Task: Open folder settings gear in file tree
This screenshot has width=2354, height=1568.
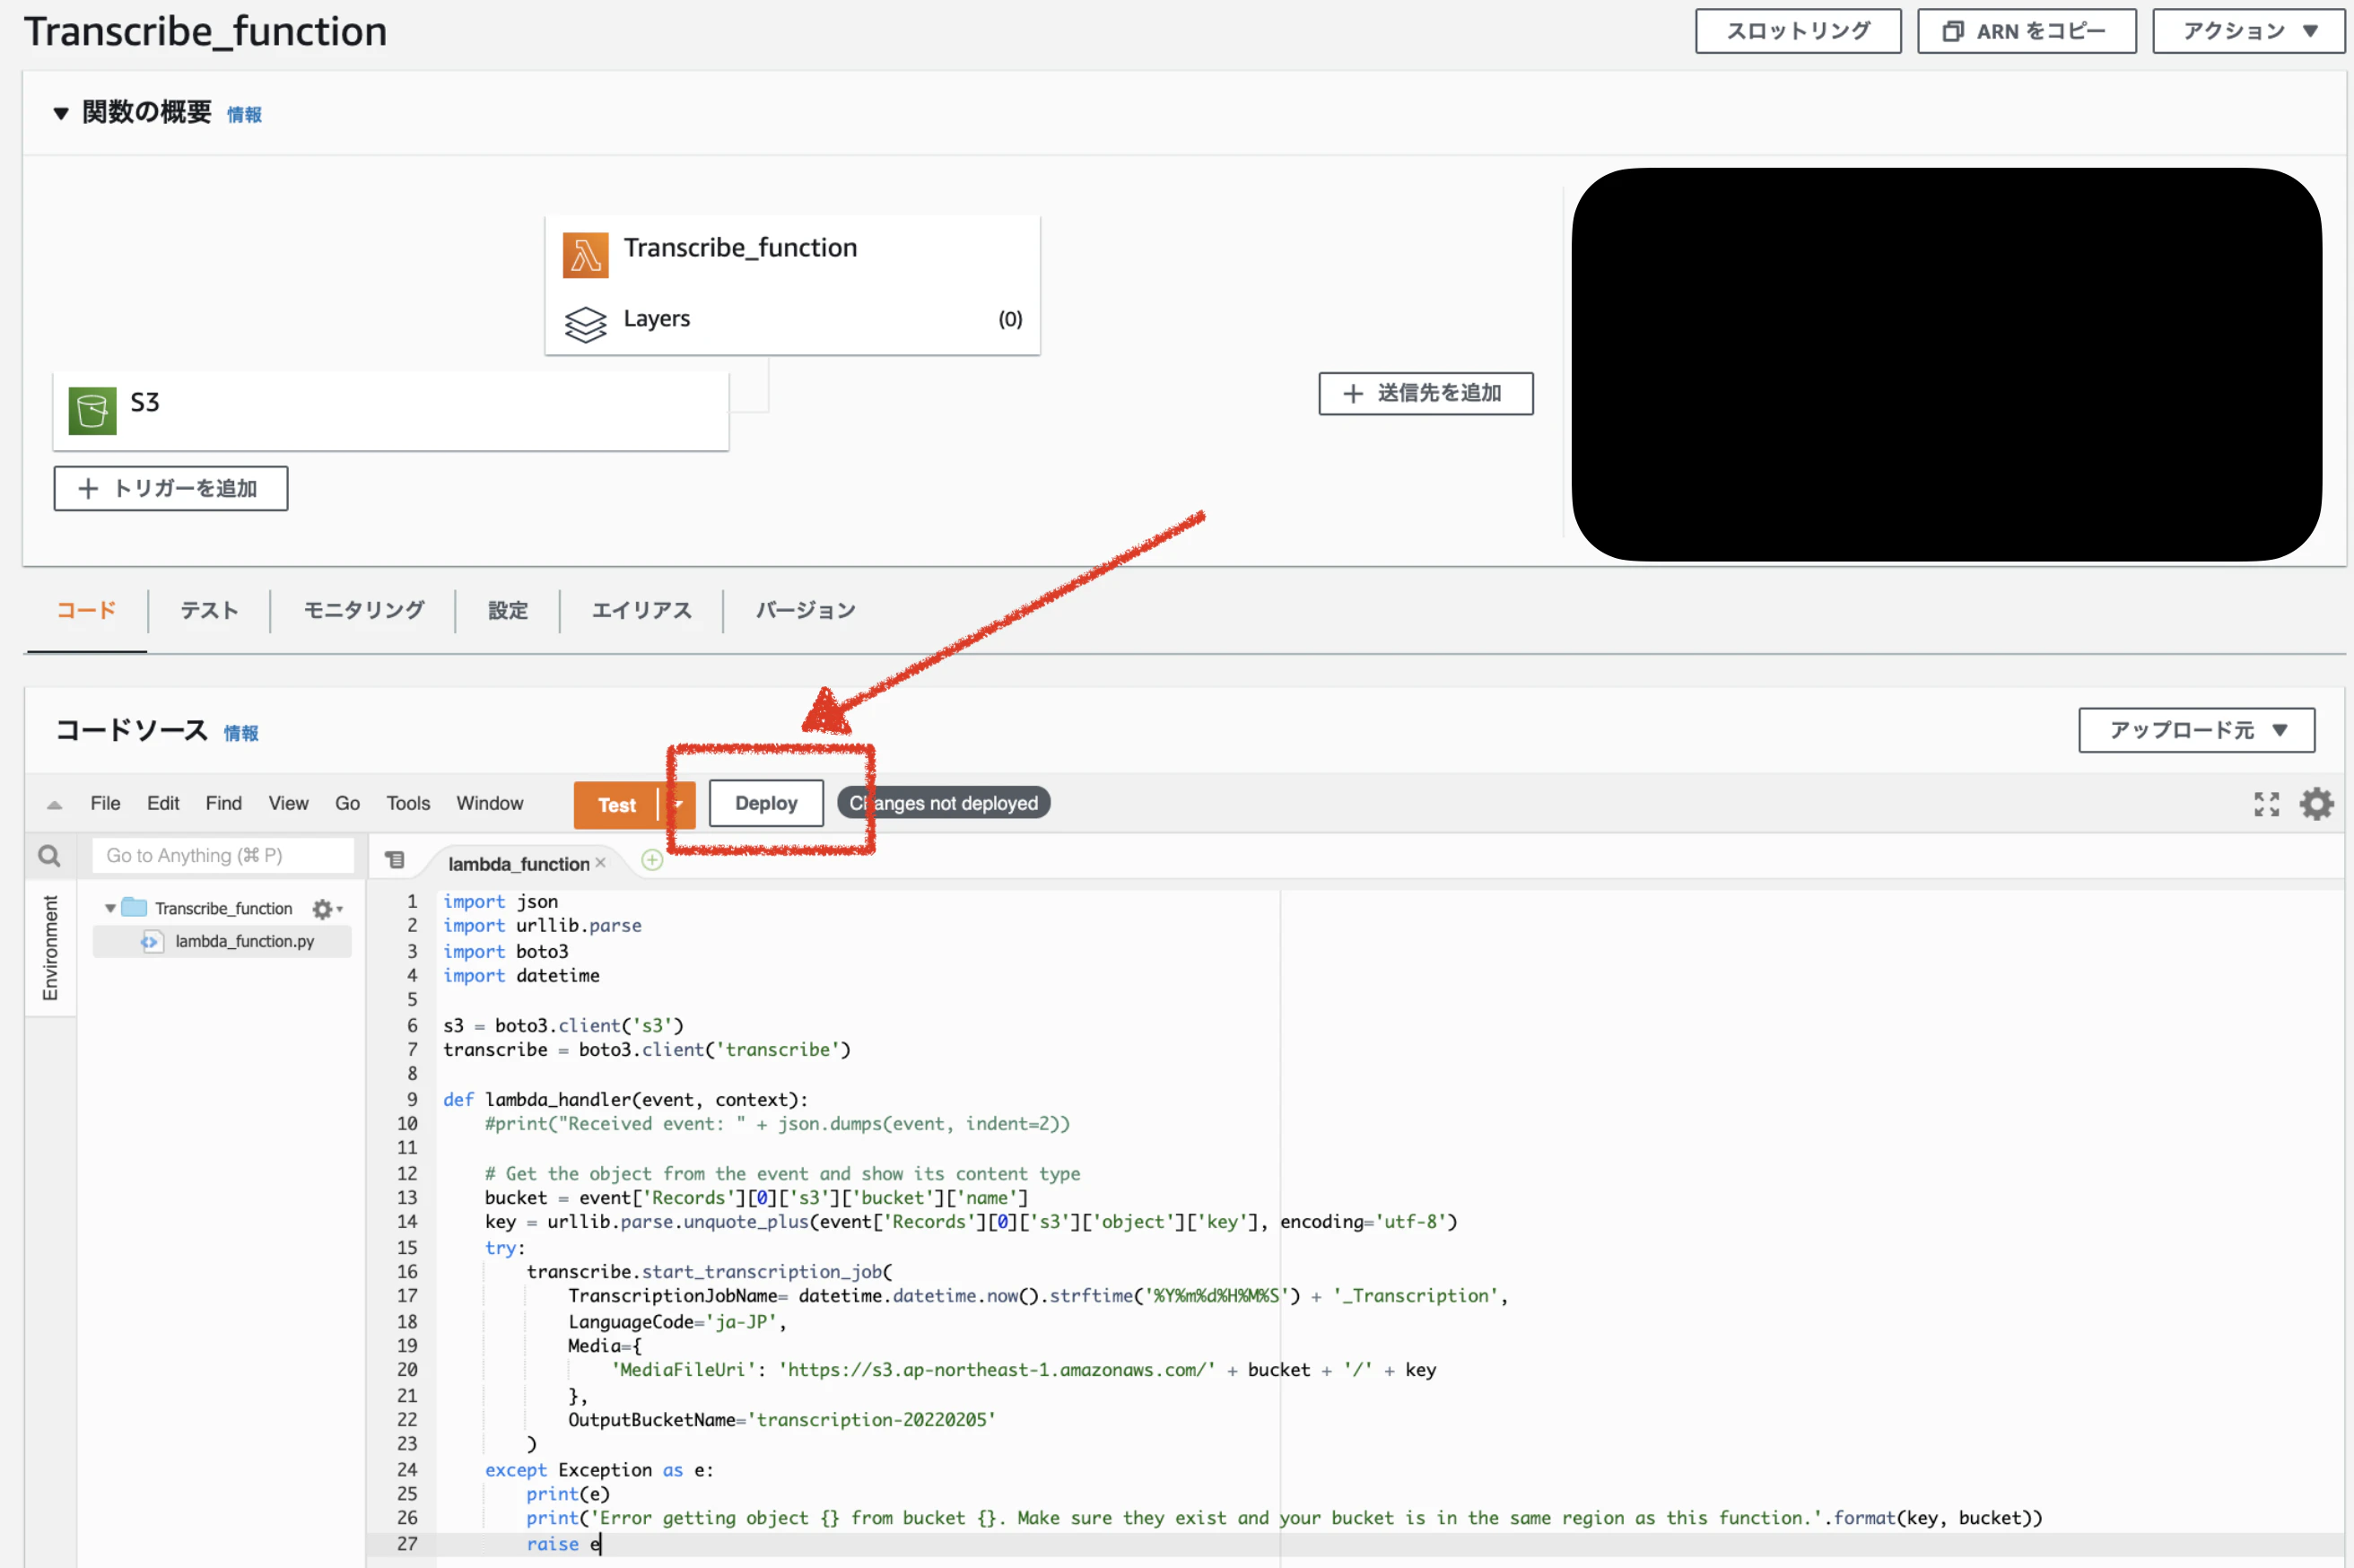Action: (x=325, y=909)
